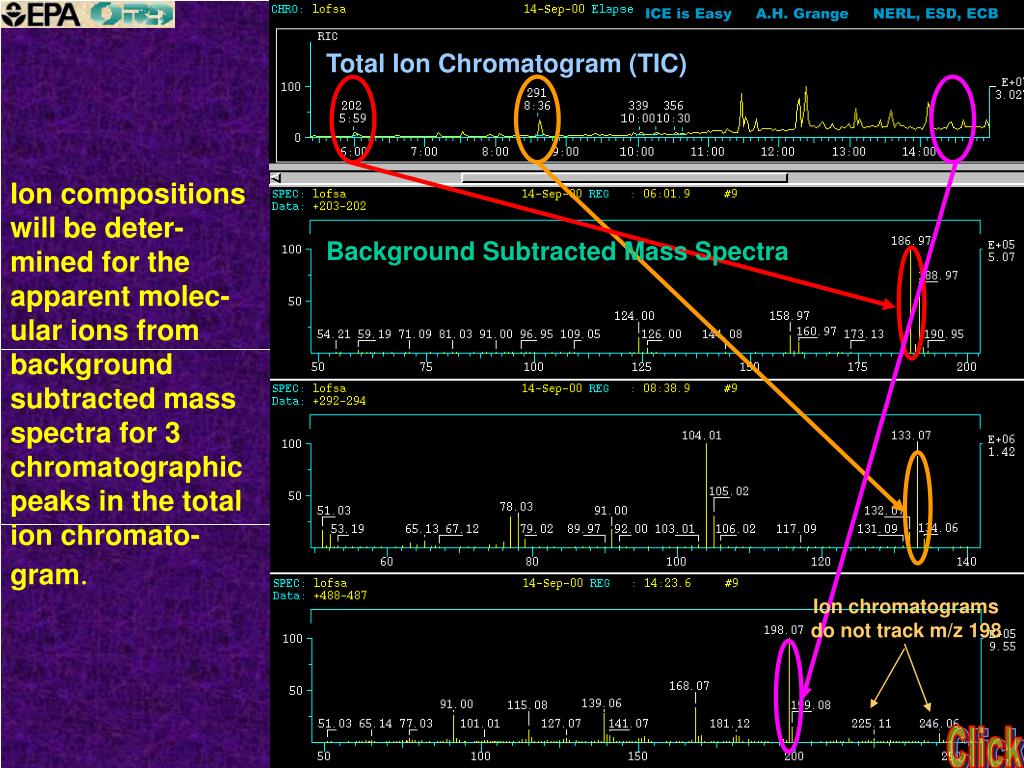Click the '06:01.9' retention time
Image resolution: width=1024 pixels, height=768 pixels.
[x=666, y=194]
